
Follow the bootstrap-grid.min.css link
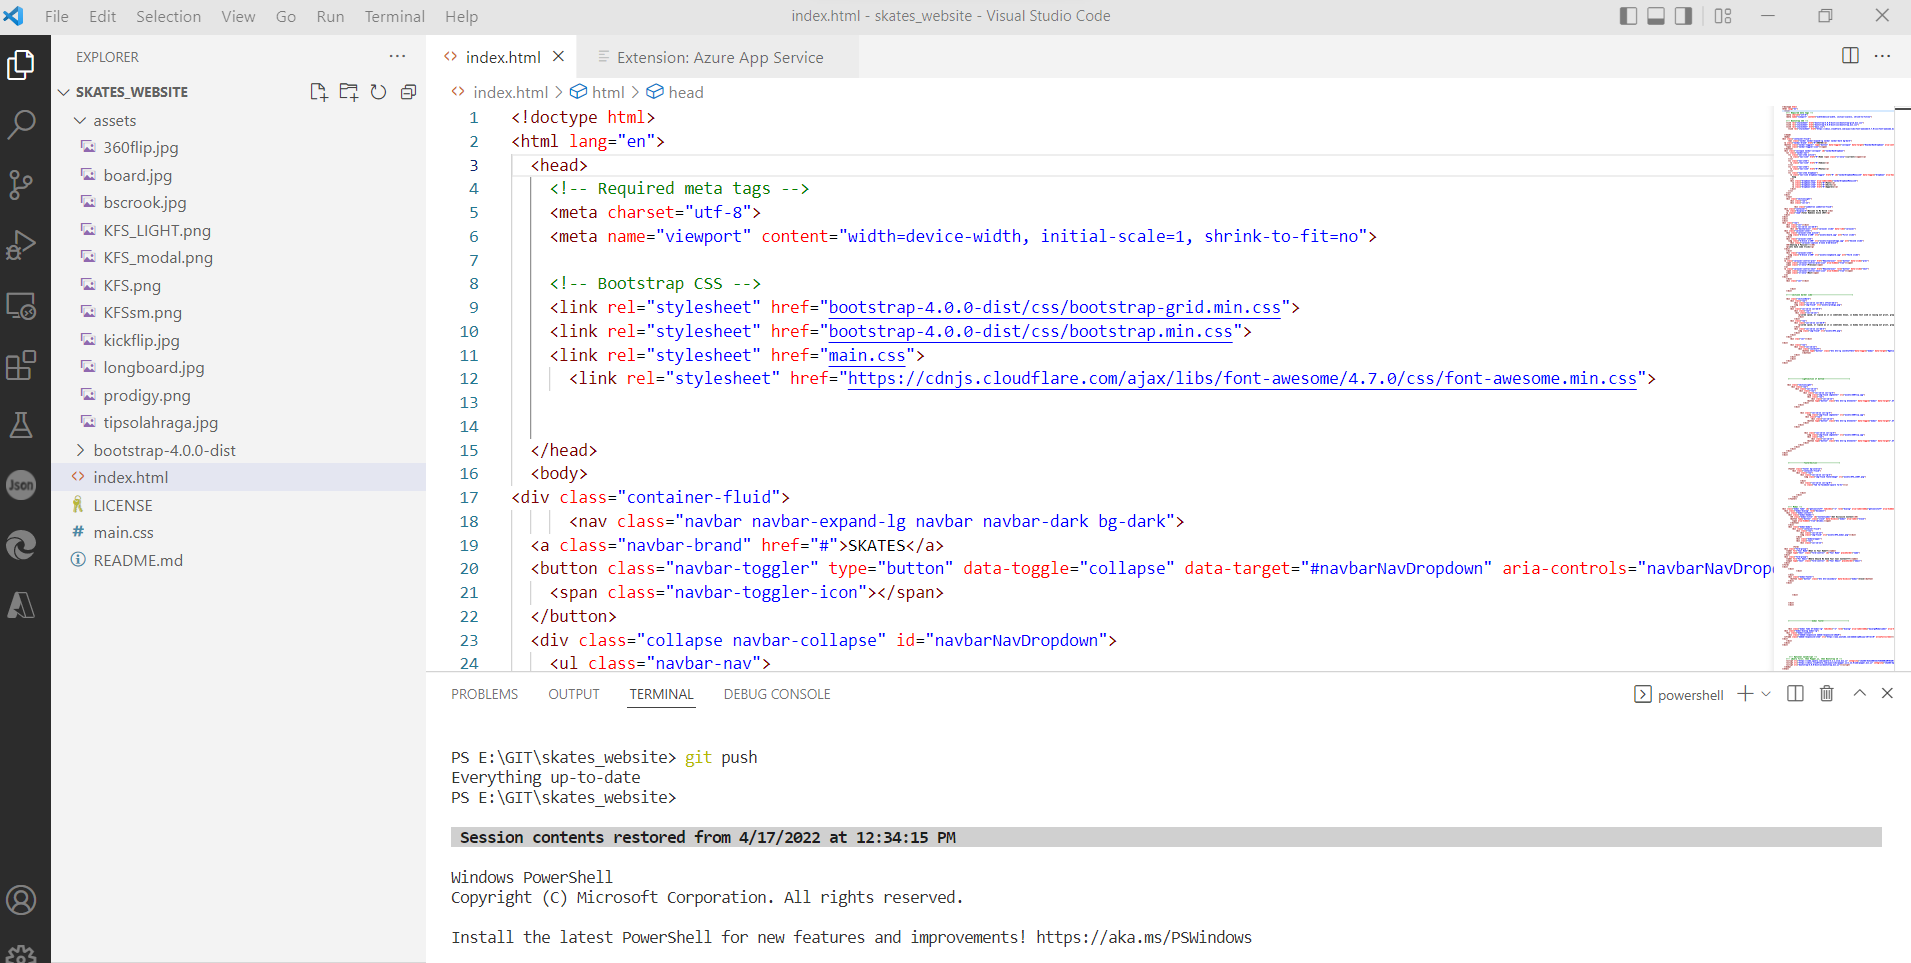coord(1055,308)
